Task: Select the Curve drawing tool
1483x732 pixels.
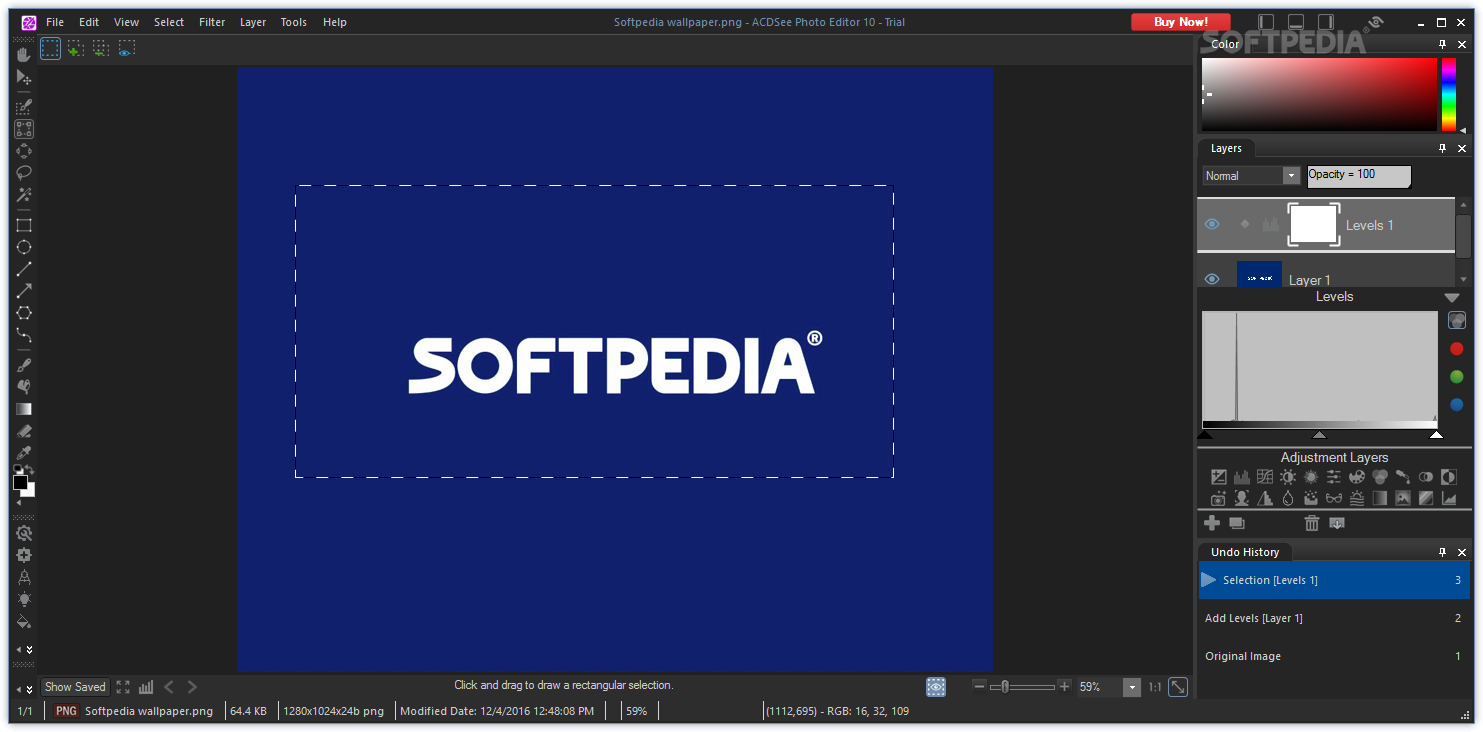Action: pyautogui.click(x=24, y=335)
